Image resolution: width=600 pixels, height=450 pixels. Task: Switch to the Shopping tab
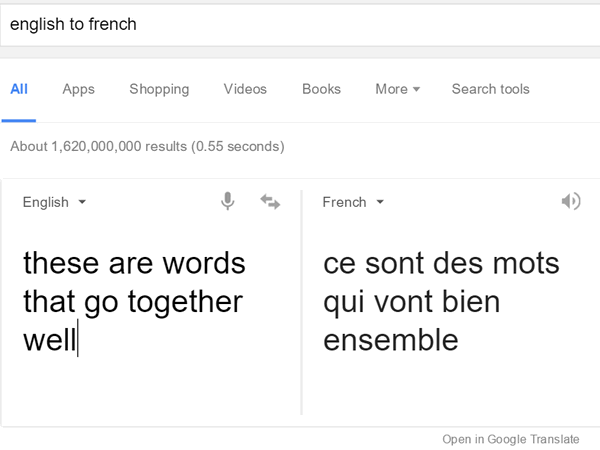pos(159,89)
